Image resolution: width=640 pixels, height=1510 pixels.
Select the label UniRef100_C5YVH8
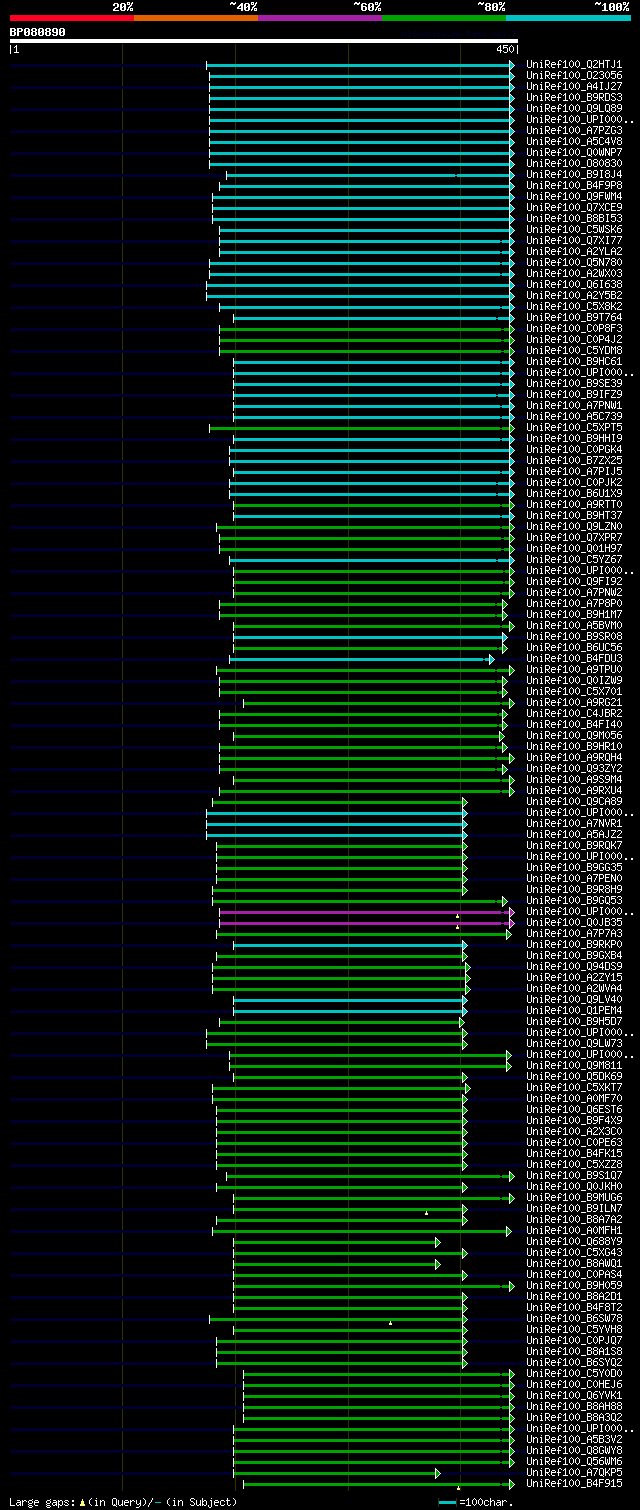(574, 1330)
